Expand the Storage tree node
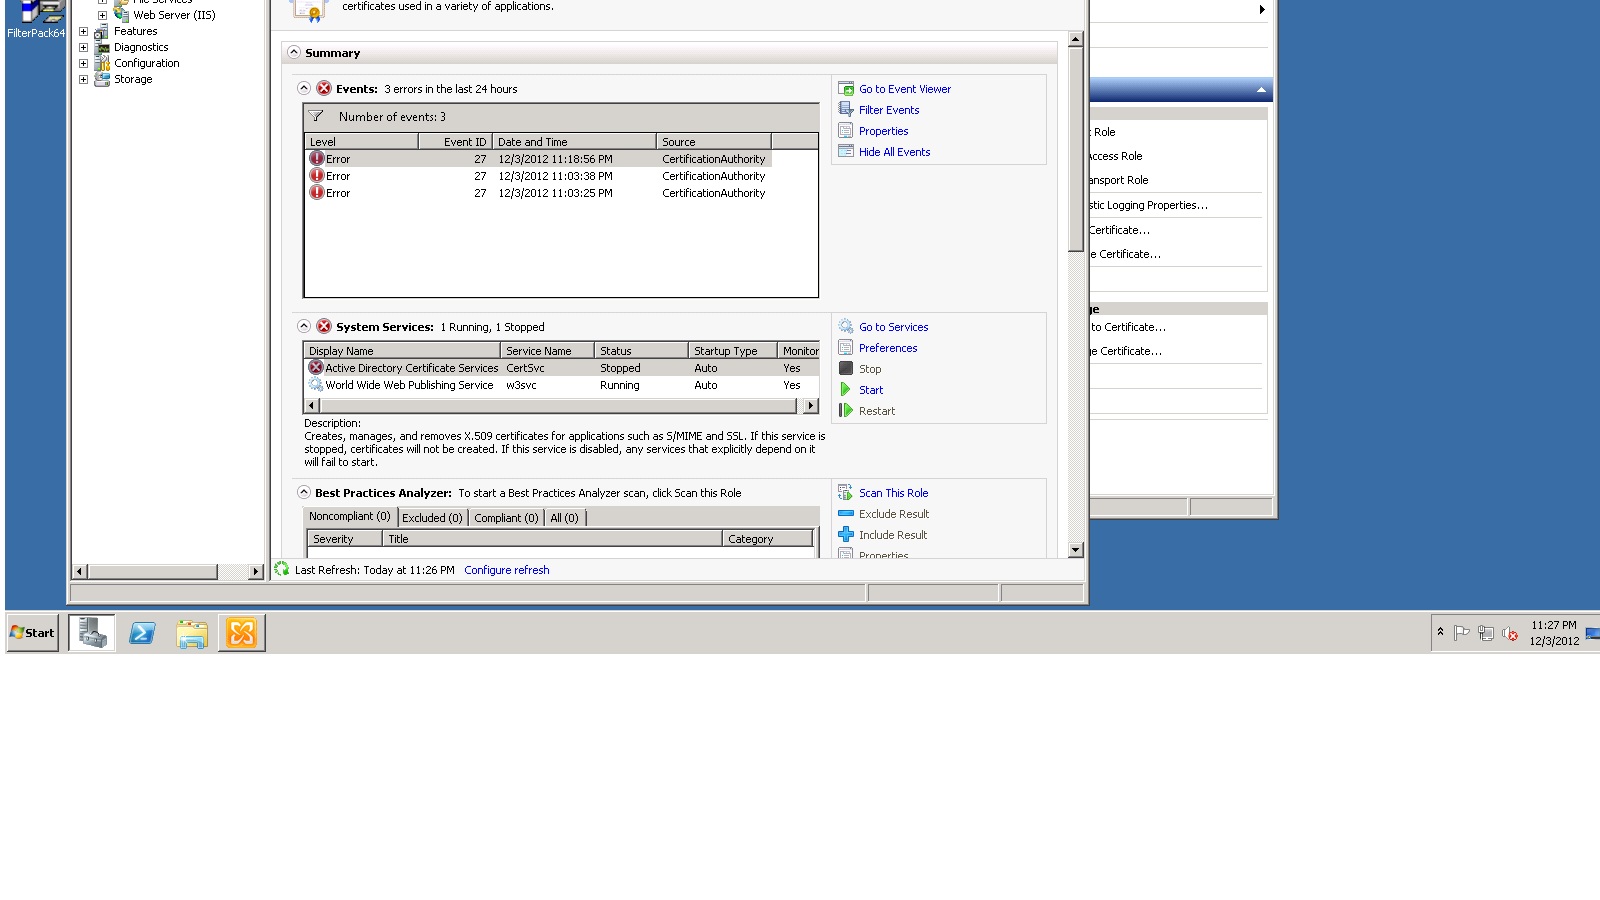 click(x=84, y=79)
